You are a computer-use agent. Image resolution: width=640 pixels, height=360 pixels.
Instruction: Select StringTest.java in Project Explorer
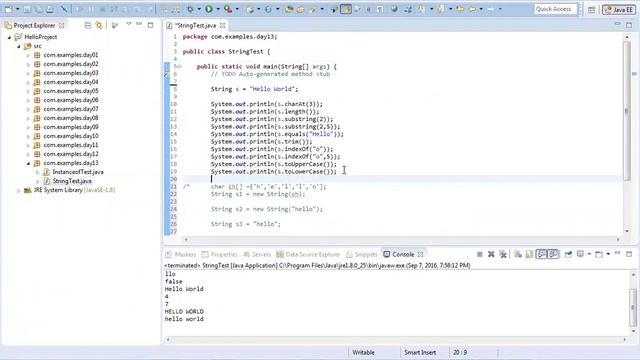point(72,181)
